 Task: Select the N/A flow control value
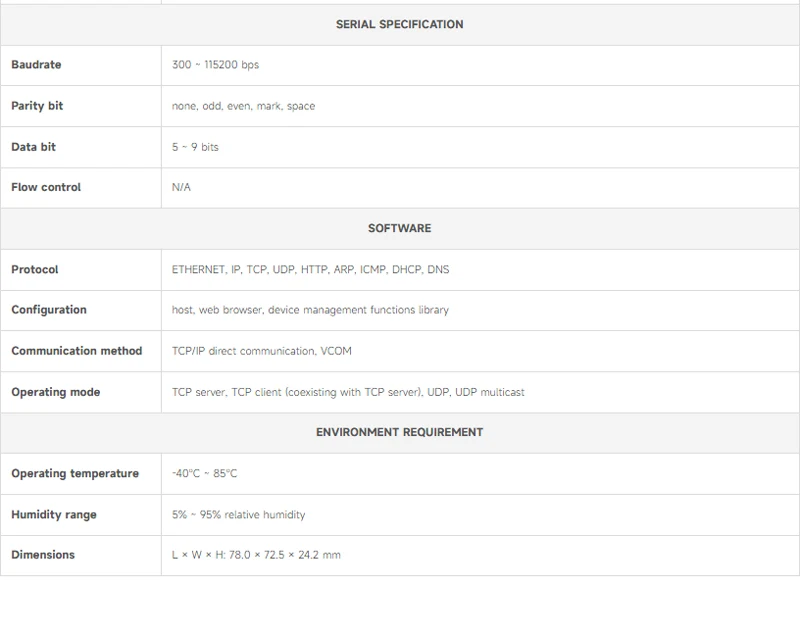click(x=181, y=187)
